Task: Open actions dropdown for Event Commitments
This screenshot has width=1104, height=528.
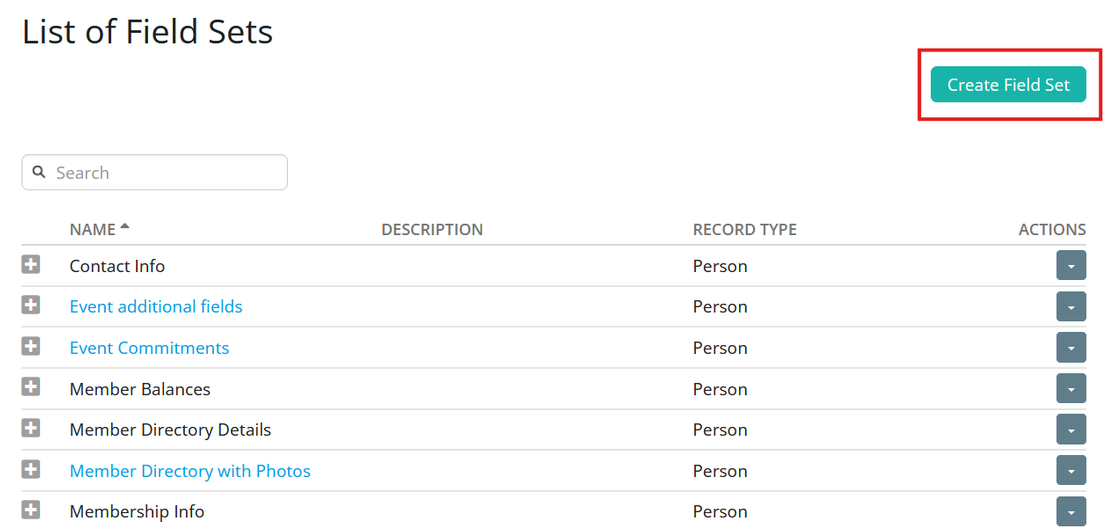Action: click(1071, 348)
